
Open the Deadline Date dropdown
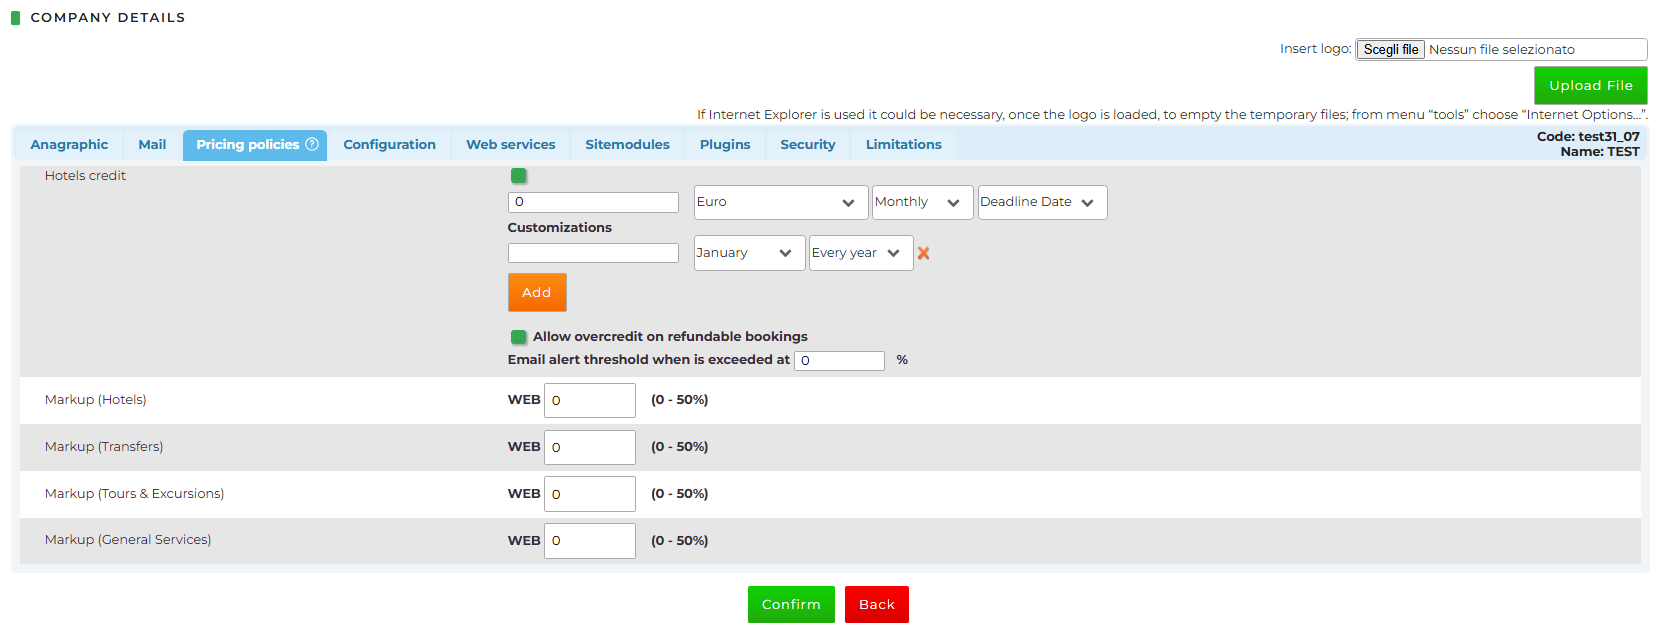tap(1041, 202)
